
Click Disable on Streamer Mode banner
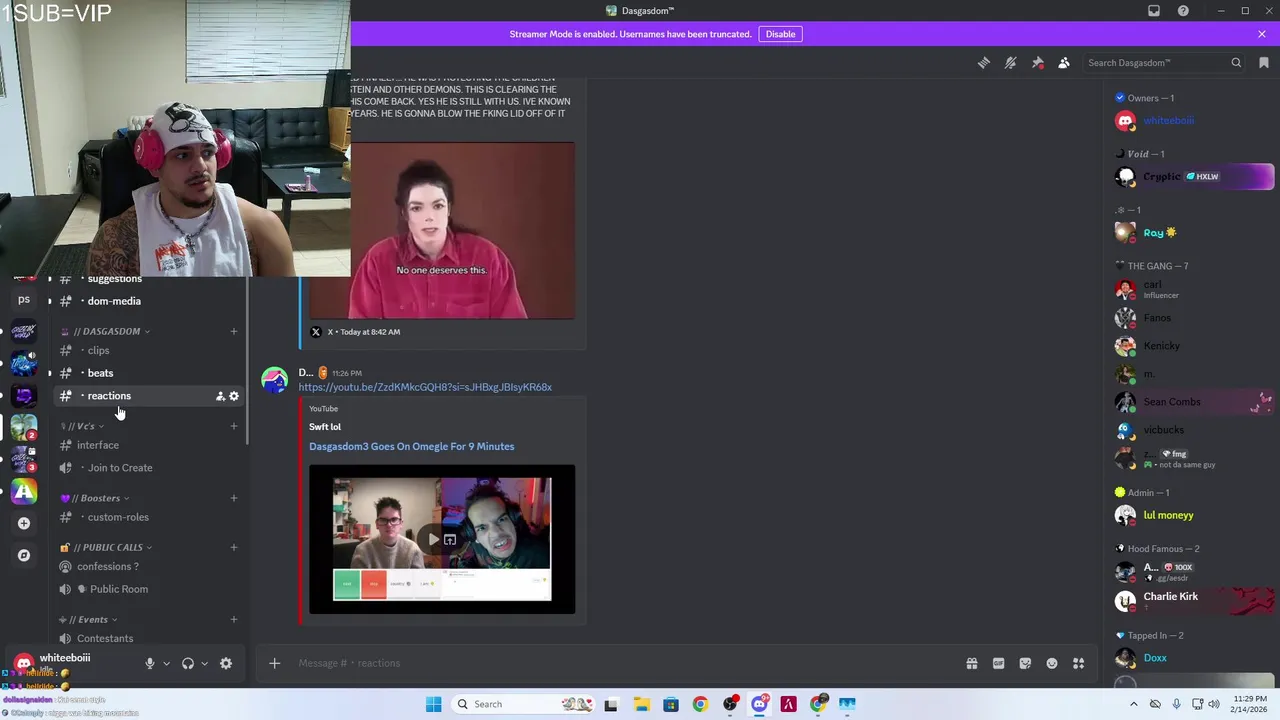pos(780,34)
